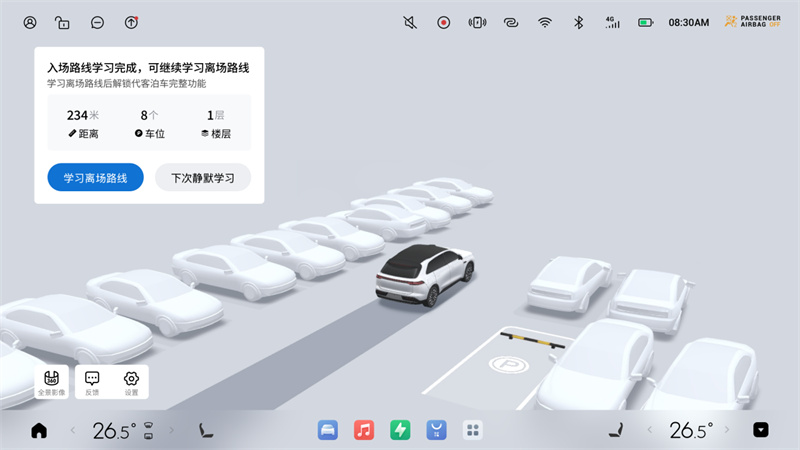Open the app grid launcher
Viewport: 800px width, 450px height.
473,430
